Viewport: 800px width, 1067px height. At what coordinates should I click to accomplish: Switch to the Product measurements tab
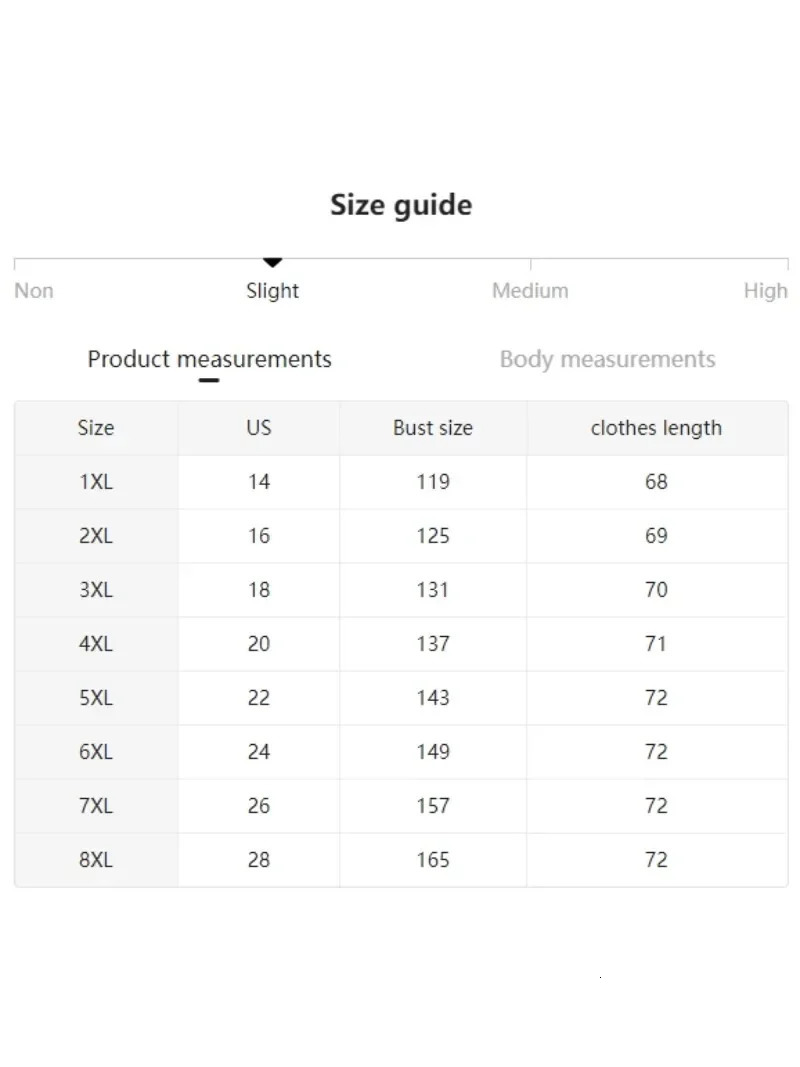tap(209, 359)
